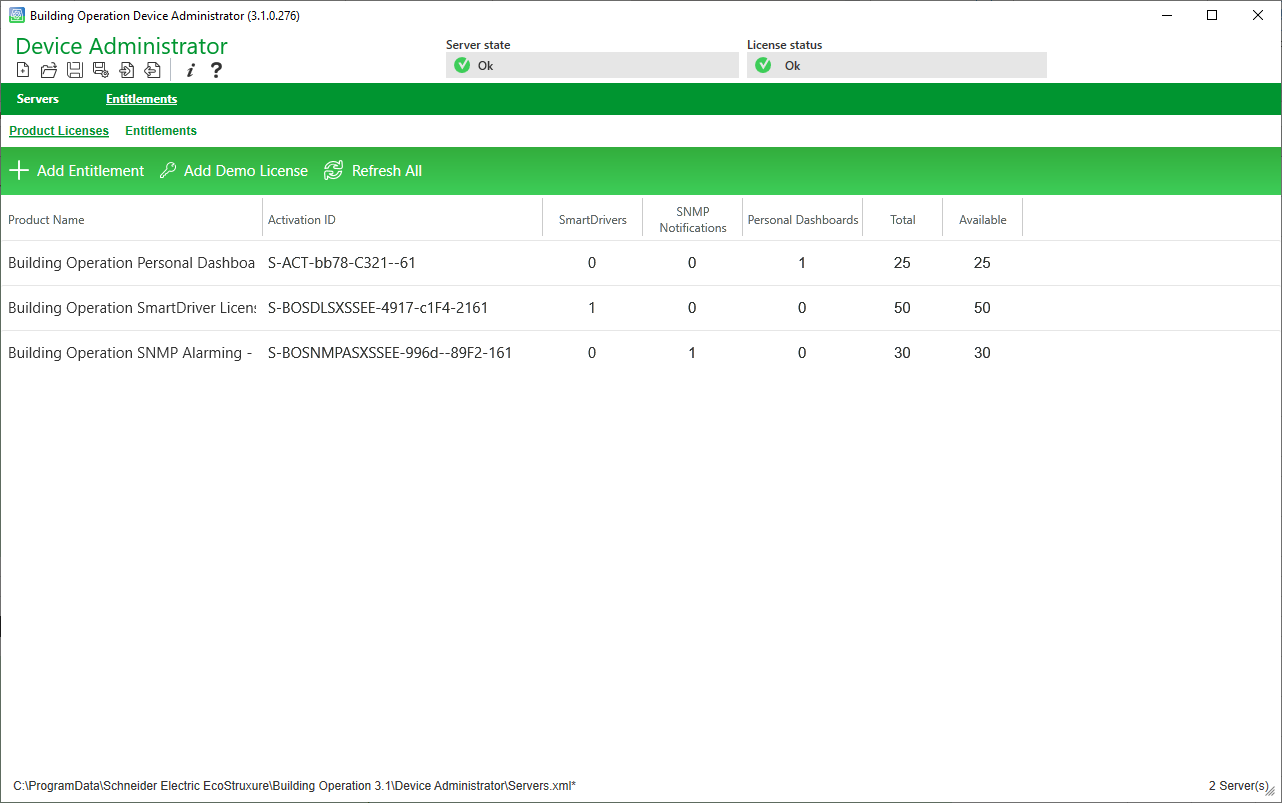This screenshot has height=803, width=1282.
Task: Open the Entitlements sub-tab below green bar
Action: (161, 131)
